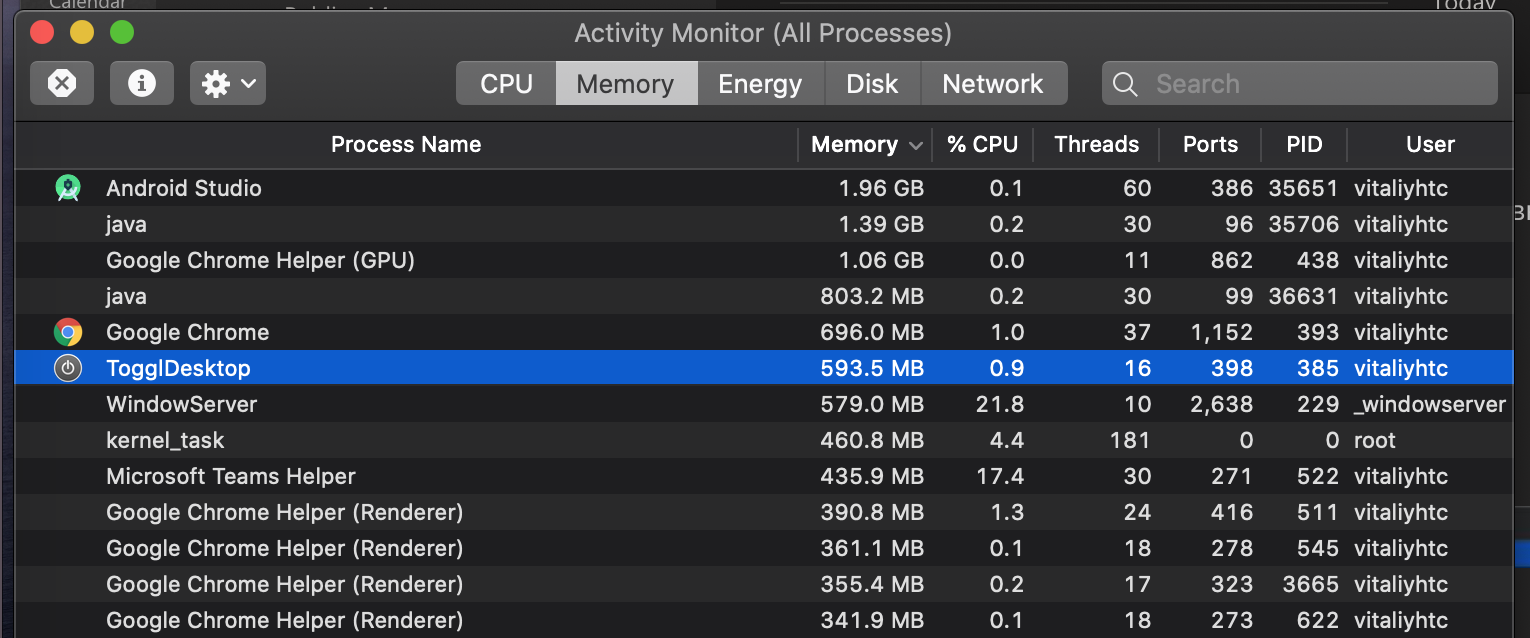
Task: Sort processes by Threads column header
Action: [1096, 144]
